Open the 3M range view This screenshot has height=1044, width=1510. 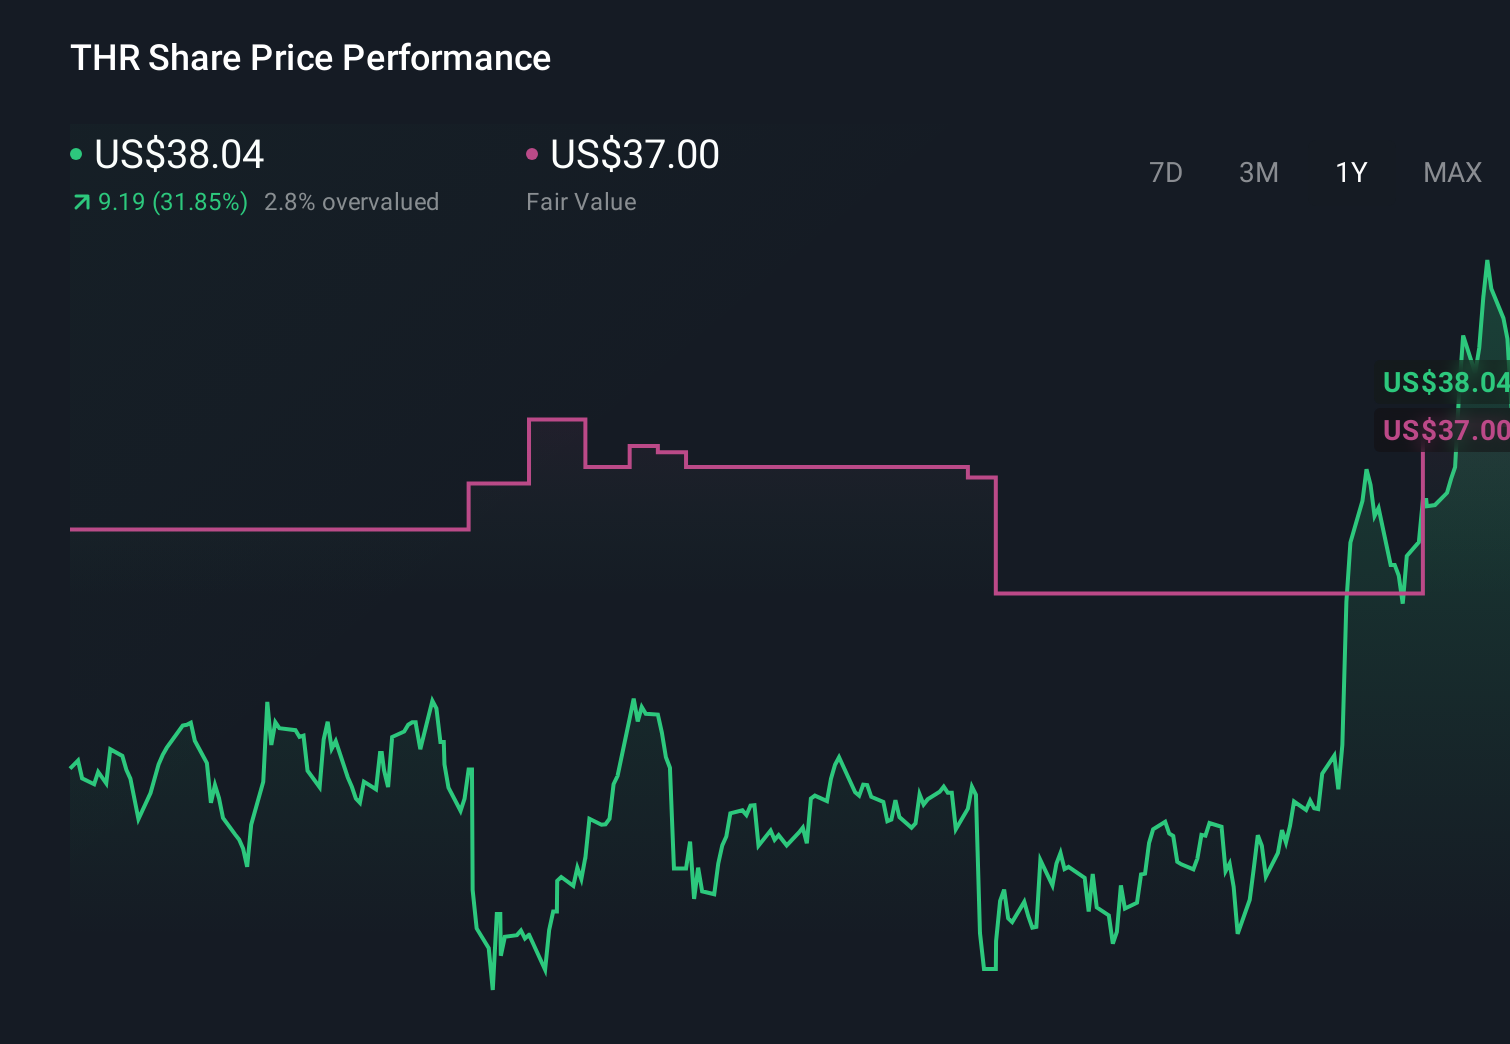[1257, 172]
